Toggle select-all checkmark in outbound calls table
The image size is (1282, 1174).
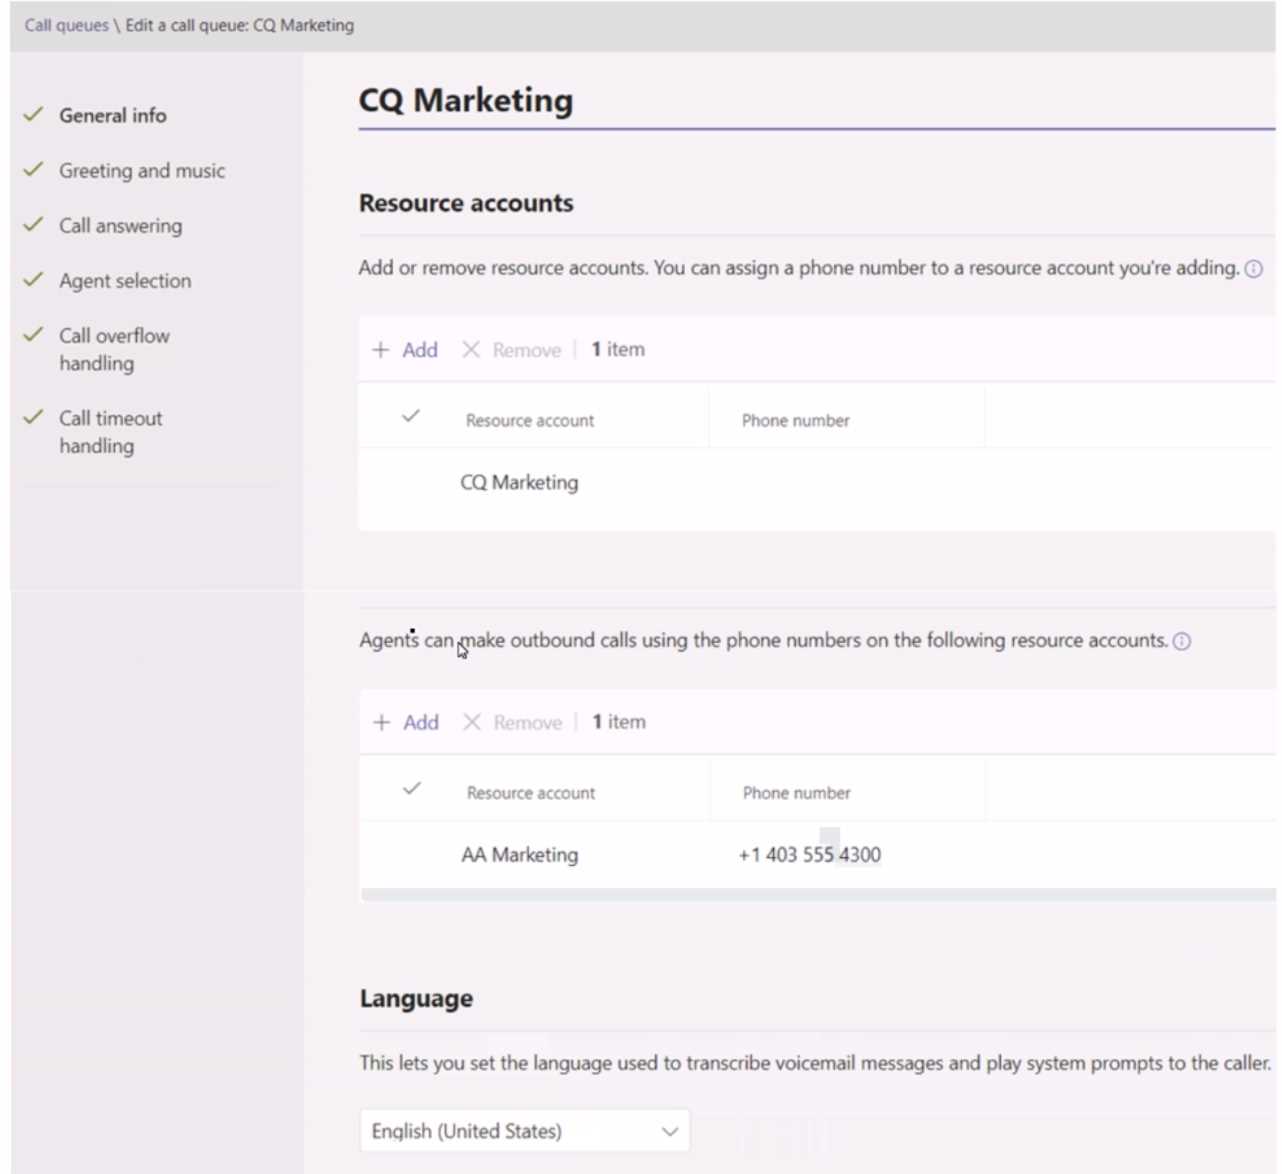point(411,789)
